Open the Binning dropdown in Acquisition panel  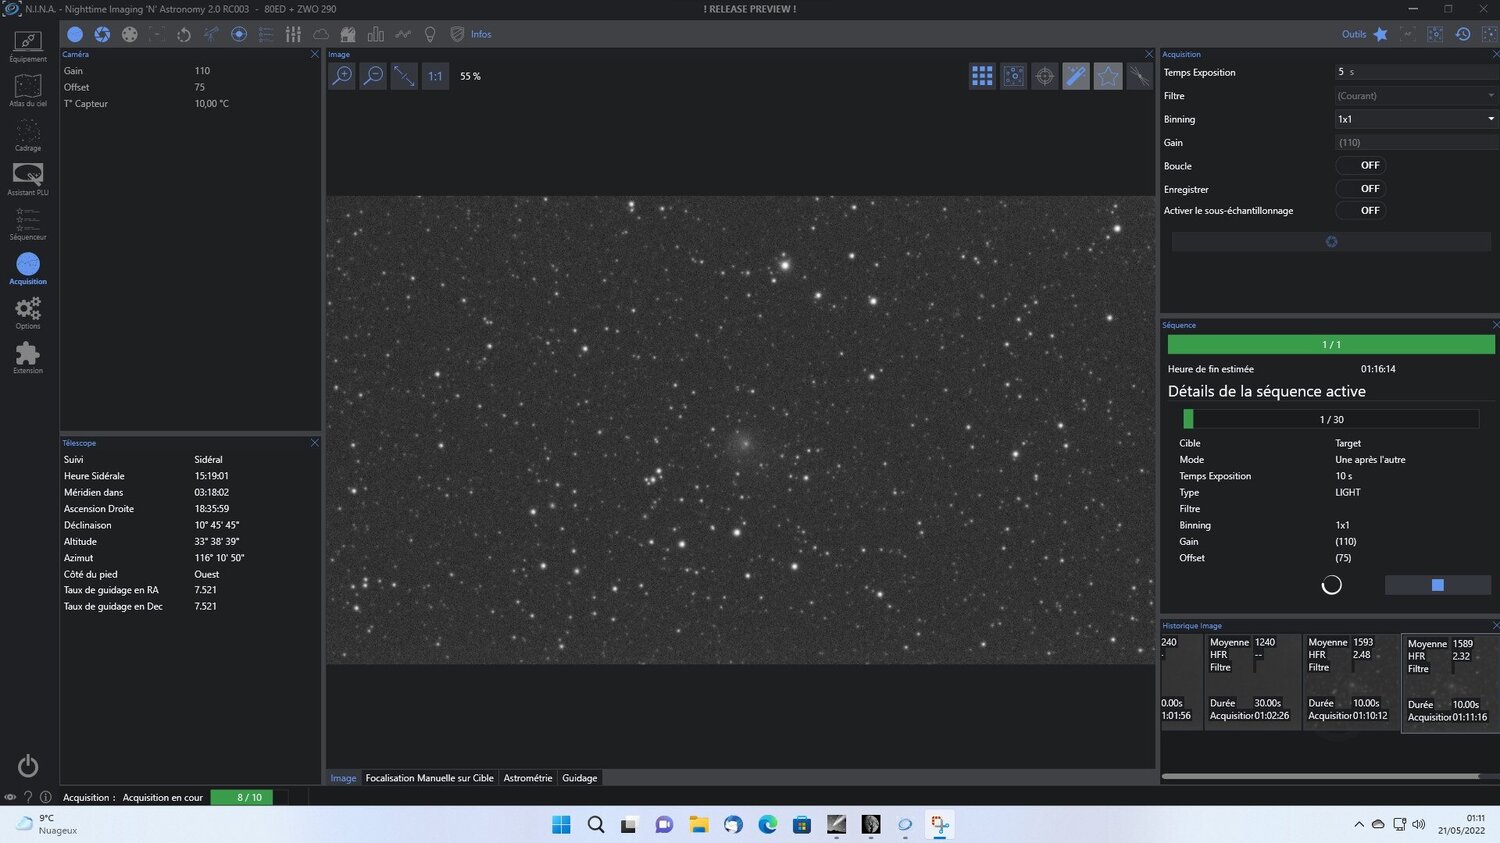pos(1416,119)
